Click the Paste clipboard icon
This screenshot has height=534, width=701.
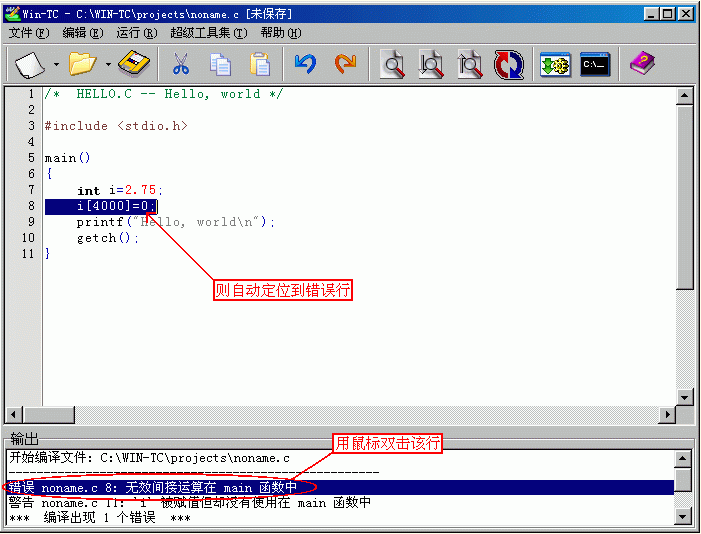coord(260,64)
